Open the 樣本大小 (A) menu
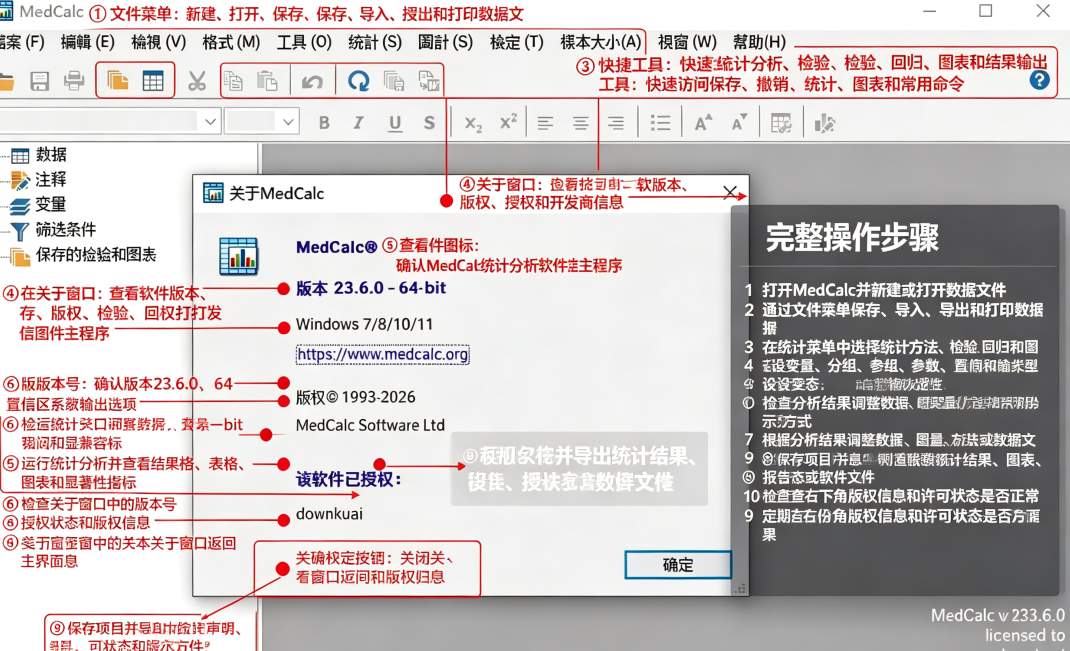1070x651 pixels. click(601, 42)
